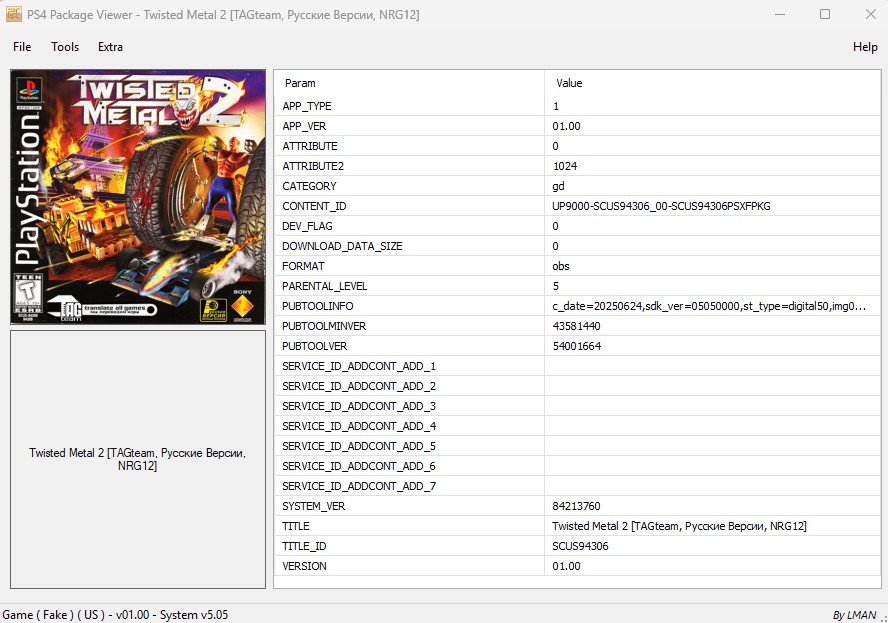This screenshot has width=888, height=623.
Task: Select the ATTRIBUTE parameter row
Action: [x=577, y=146]
